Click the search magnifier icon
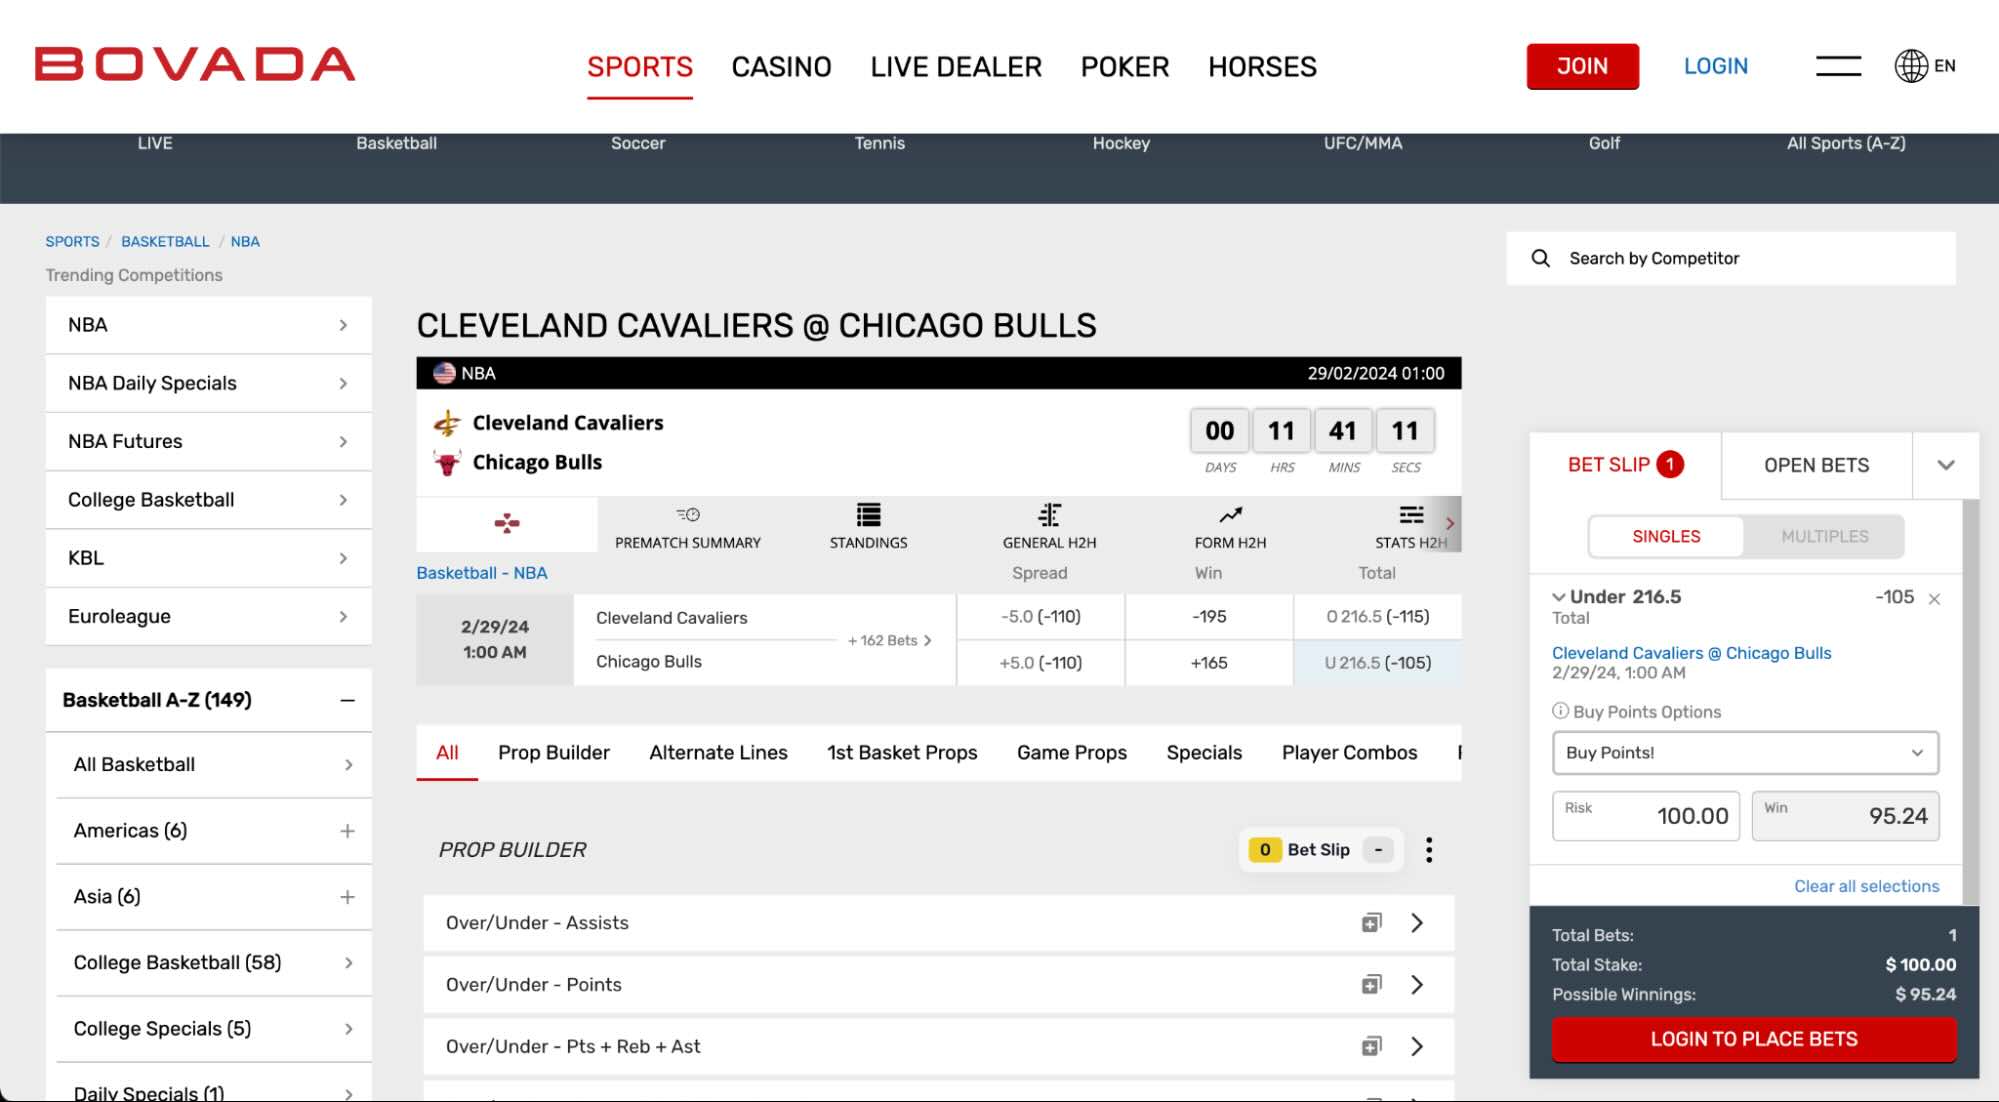 1540,258
